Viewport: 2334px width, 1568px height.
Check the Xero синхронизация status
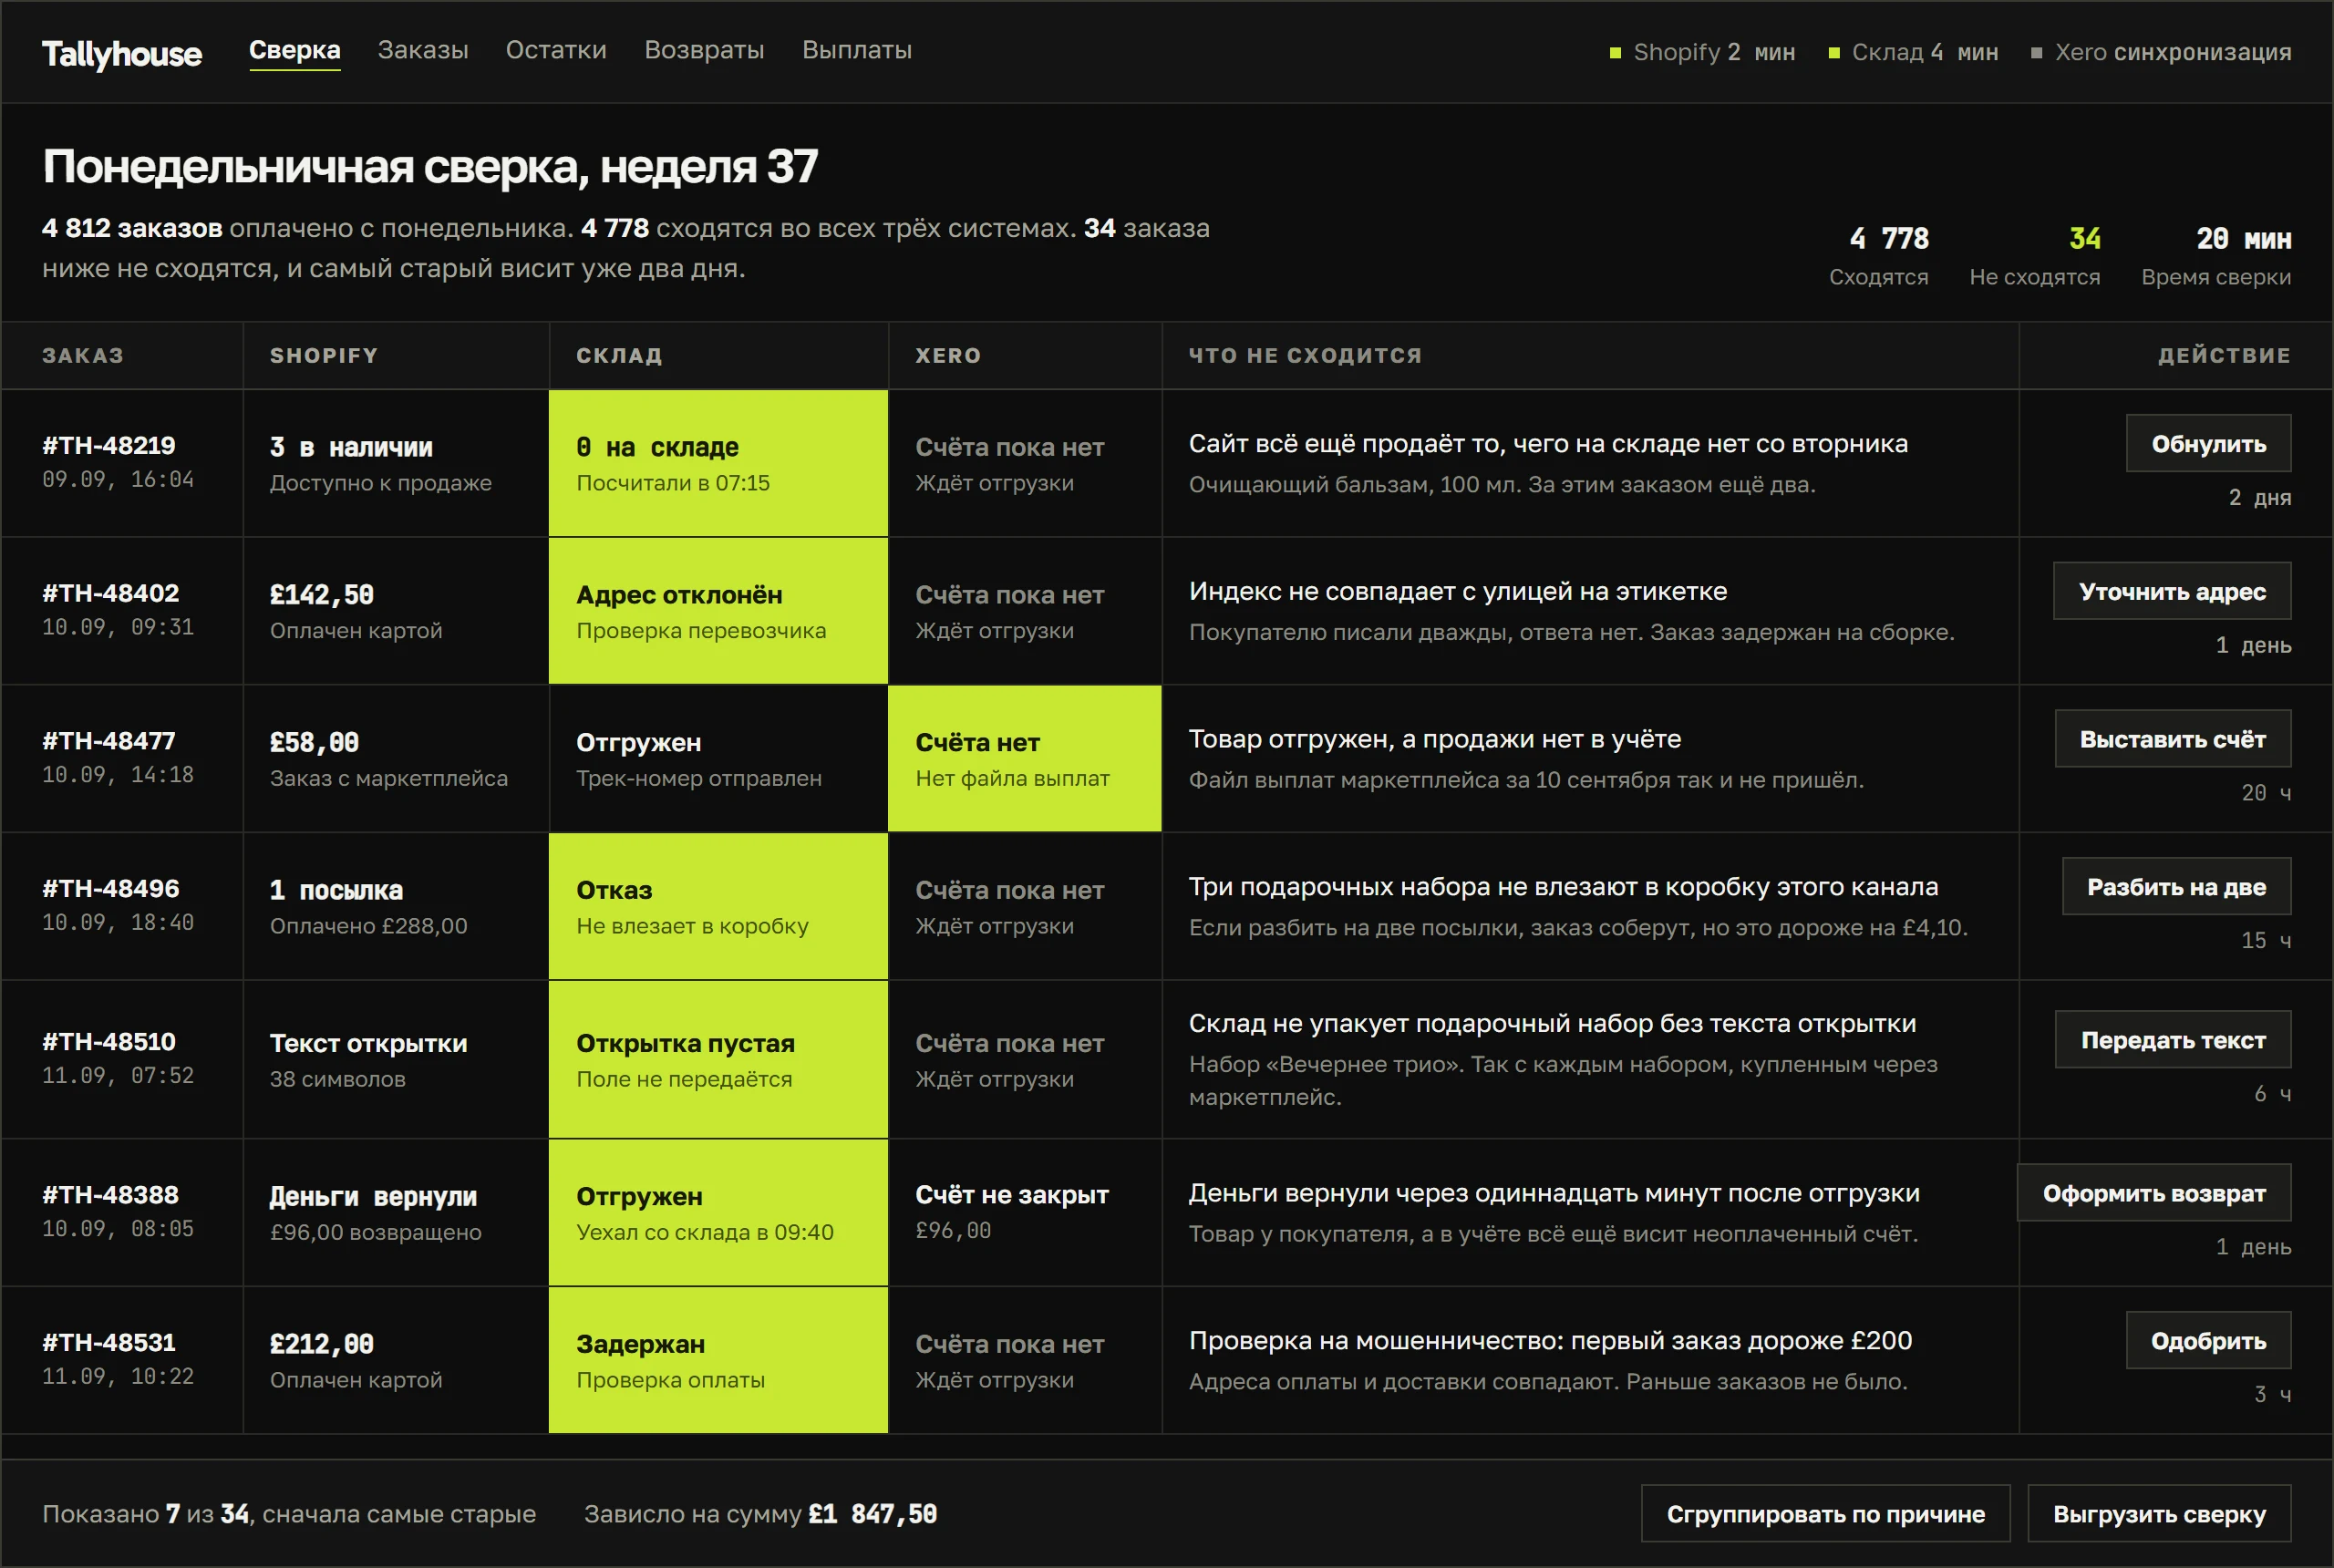(2161, 52)
